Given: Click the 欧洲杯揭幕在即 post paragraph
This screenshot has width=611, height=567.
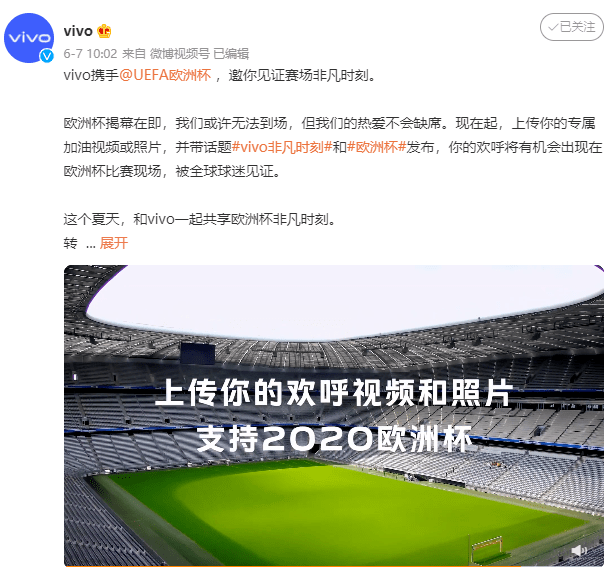Looking at the screenshot, I should [333, 147].
